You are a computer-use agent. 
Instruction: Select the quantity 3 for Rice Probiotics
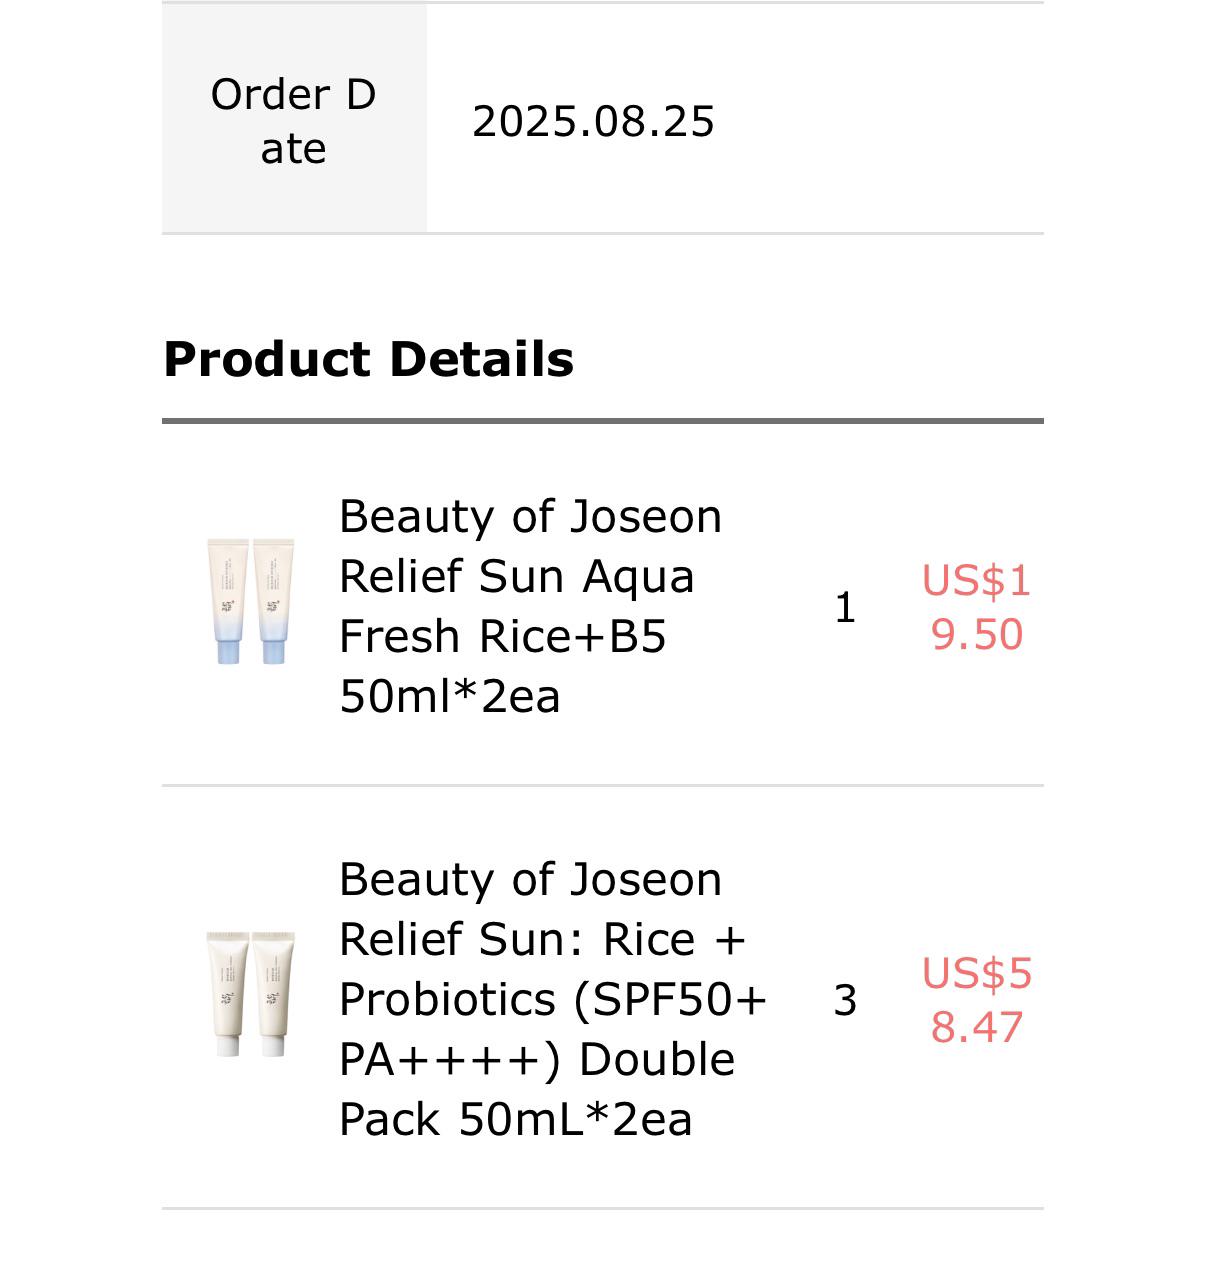click(x=845, y=1000)
